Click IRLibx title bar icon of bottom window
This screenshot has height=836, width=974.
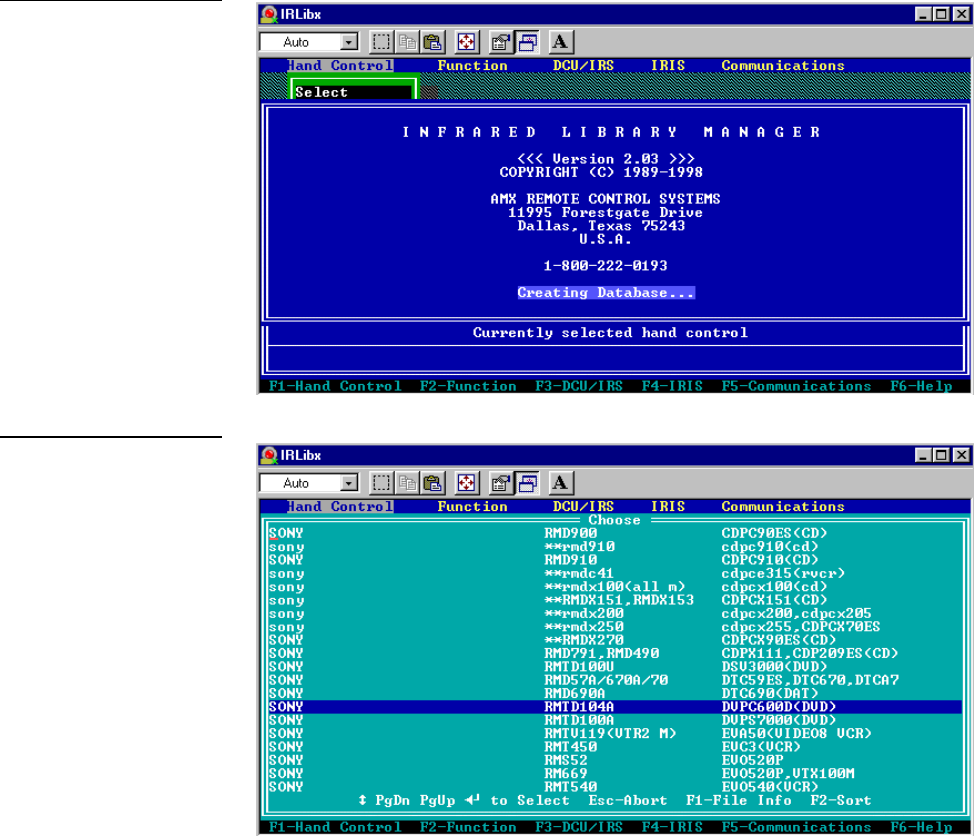click(x=269, y=455)
